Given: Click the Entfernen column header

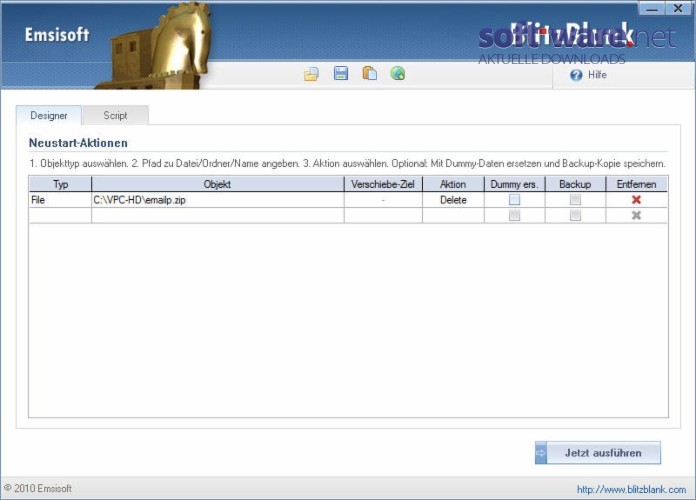Looking at the screenshot, I should pyautogui.click(x=637, y=184).
